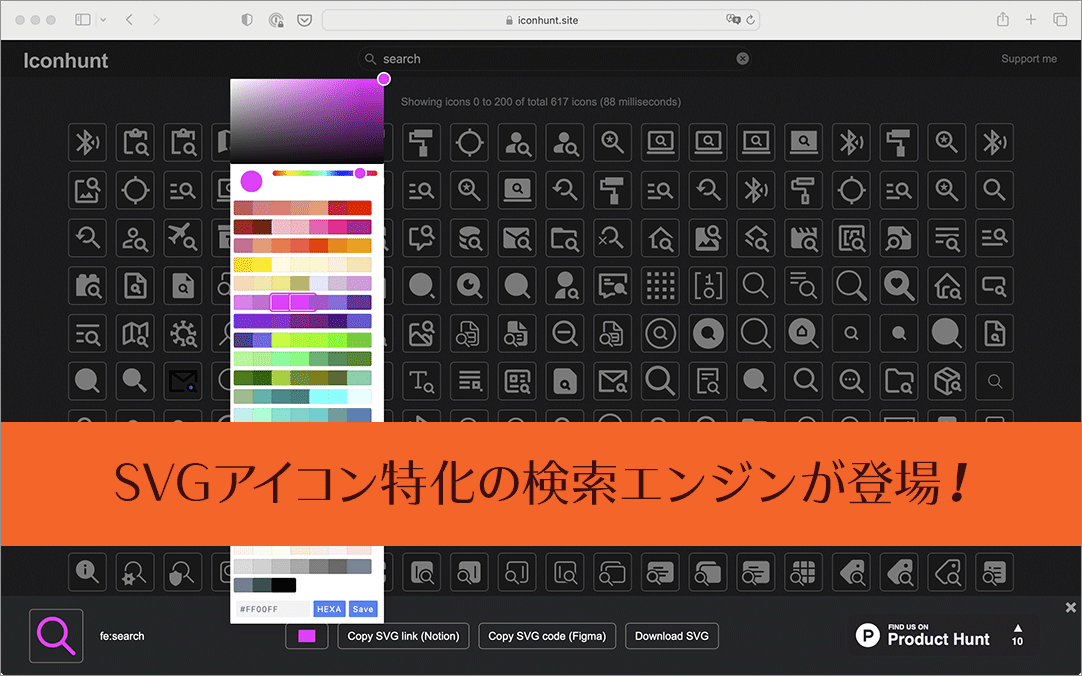Open the Support me link
The image size is (1082, 676).
pyautogui.click(x=1029, y=58)
